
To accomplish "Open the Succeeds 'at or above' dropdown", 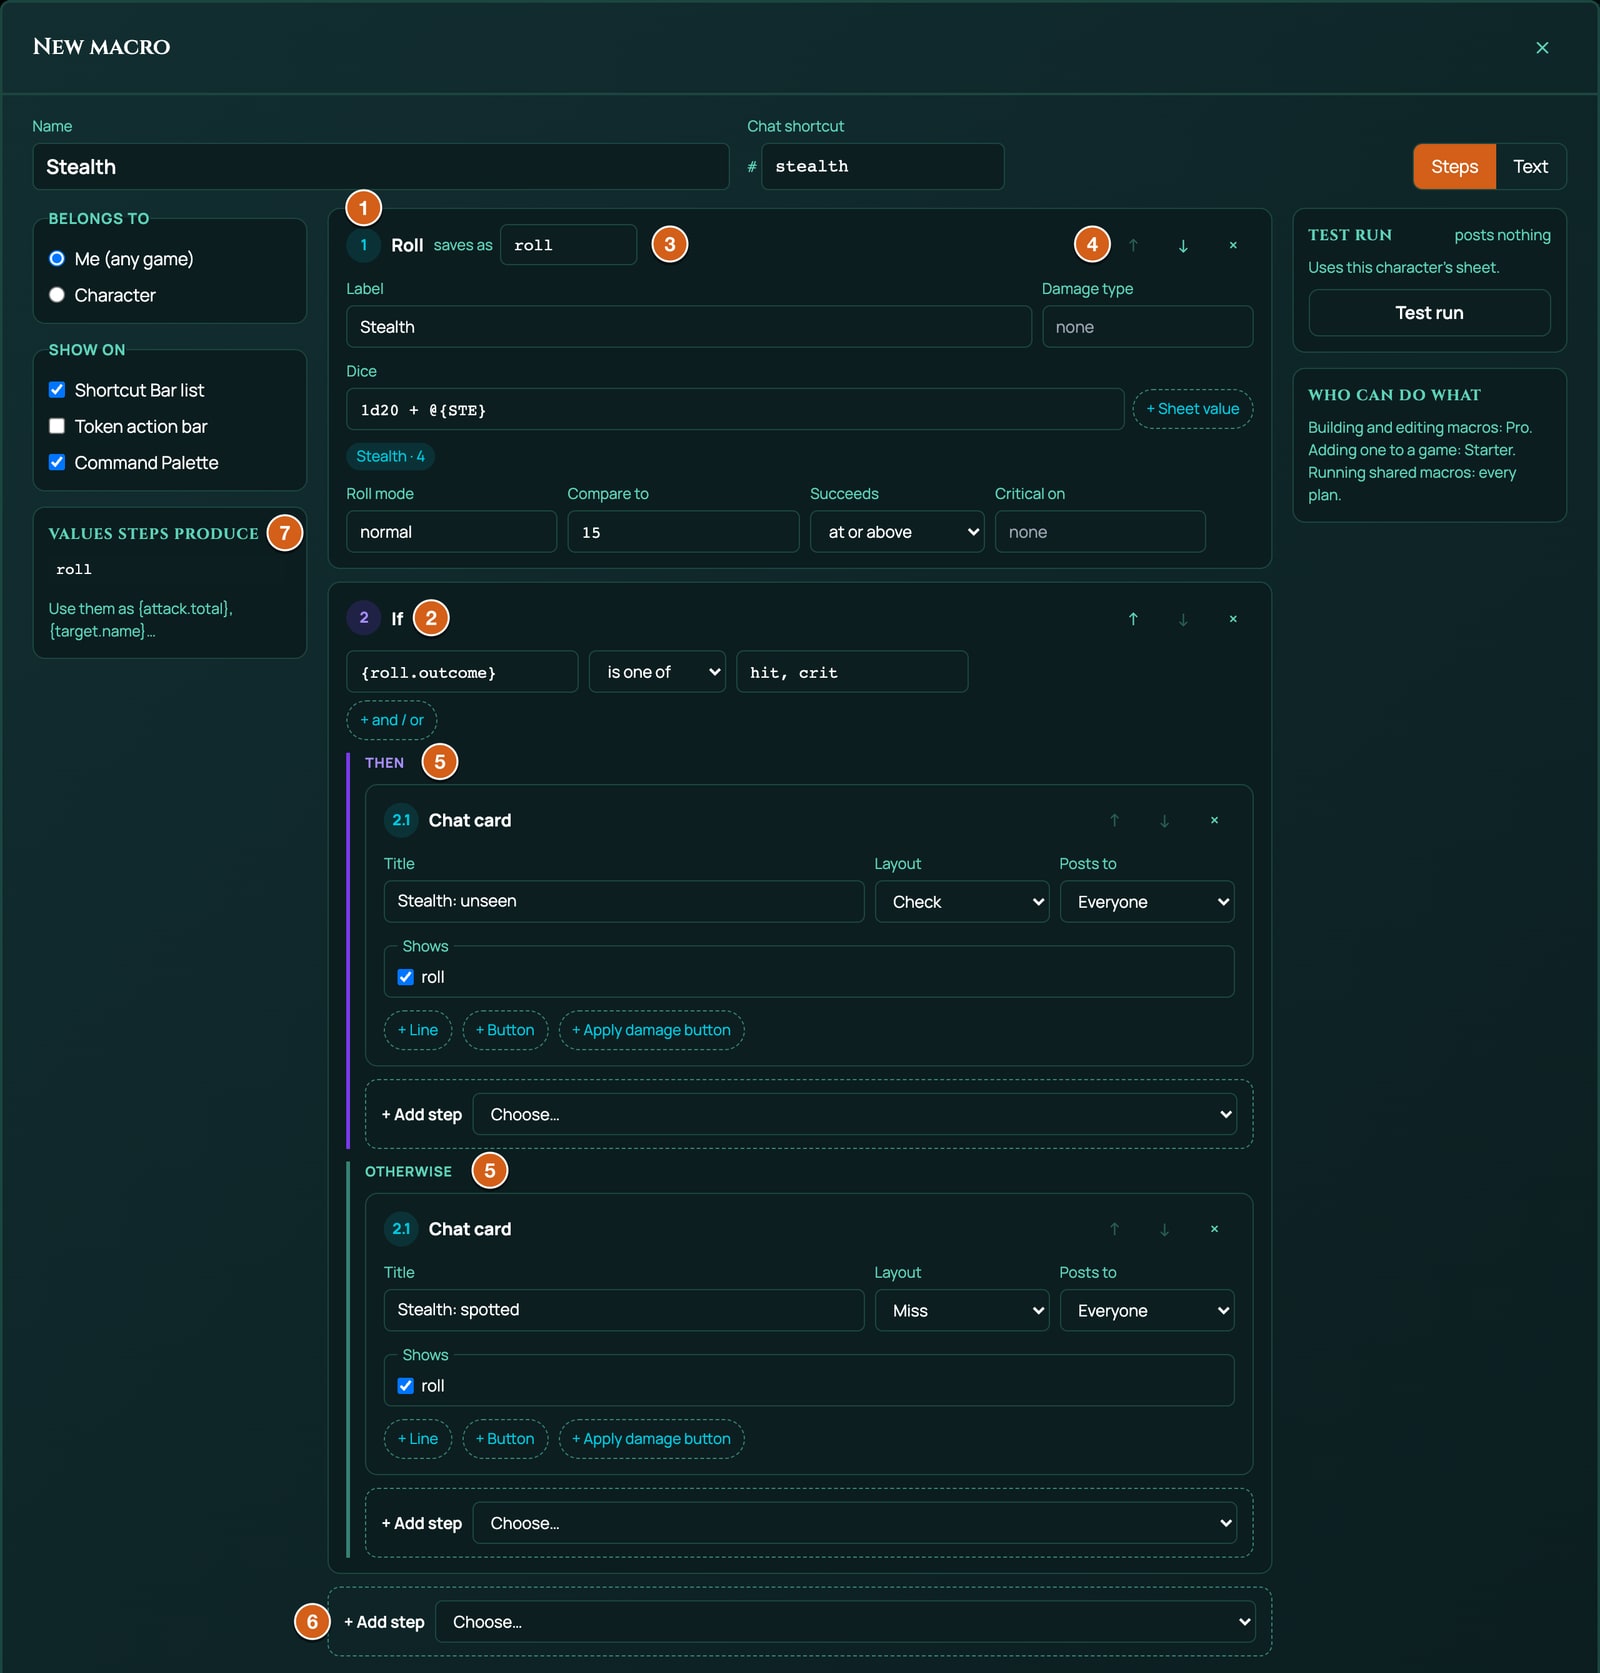I will tap(897, 532).
